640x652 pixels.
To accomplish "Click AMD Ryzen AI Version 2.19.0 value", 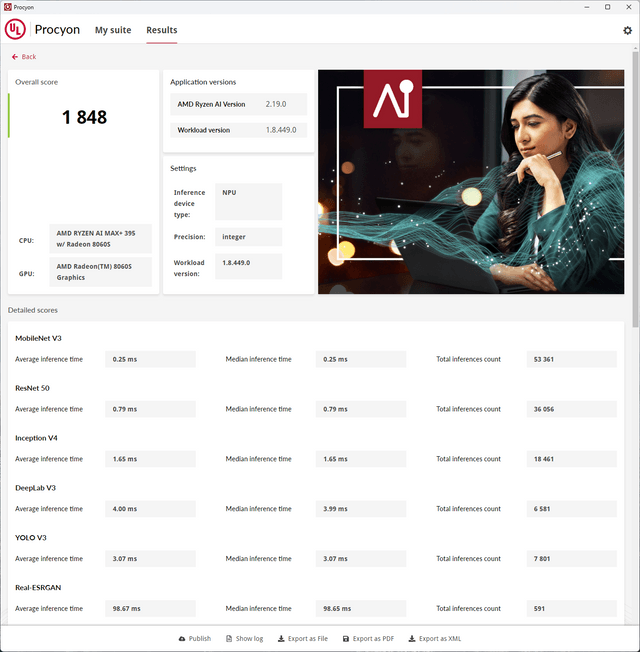I will [x=276, y=104].
